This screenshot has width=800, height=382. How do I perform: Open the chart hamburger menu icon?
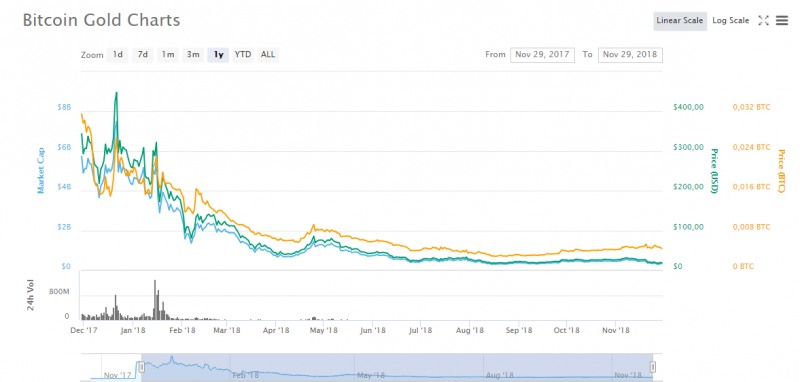[782, 20]
